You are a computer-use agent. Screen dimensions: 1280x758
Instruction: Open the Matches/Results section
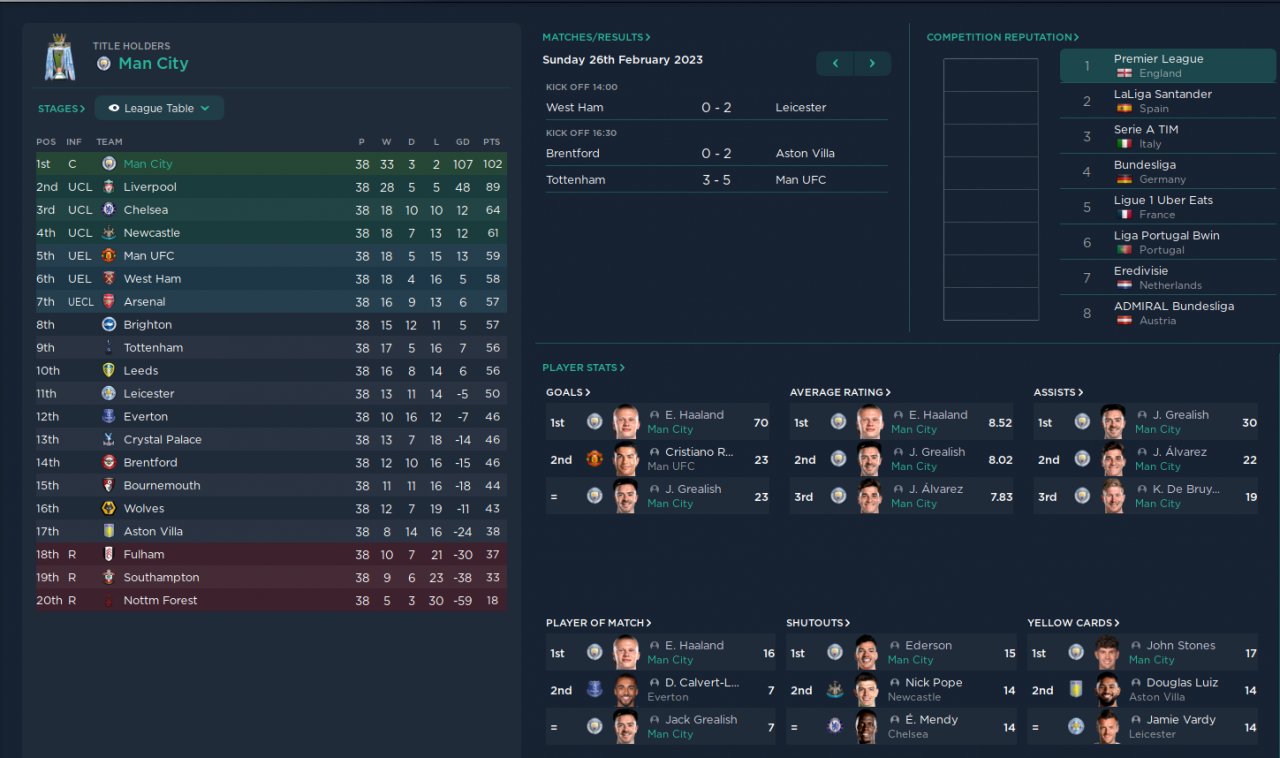596,37
